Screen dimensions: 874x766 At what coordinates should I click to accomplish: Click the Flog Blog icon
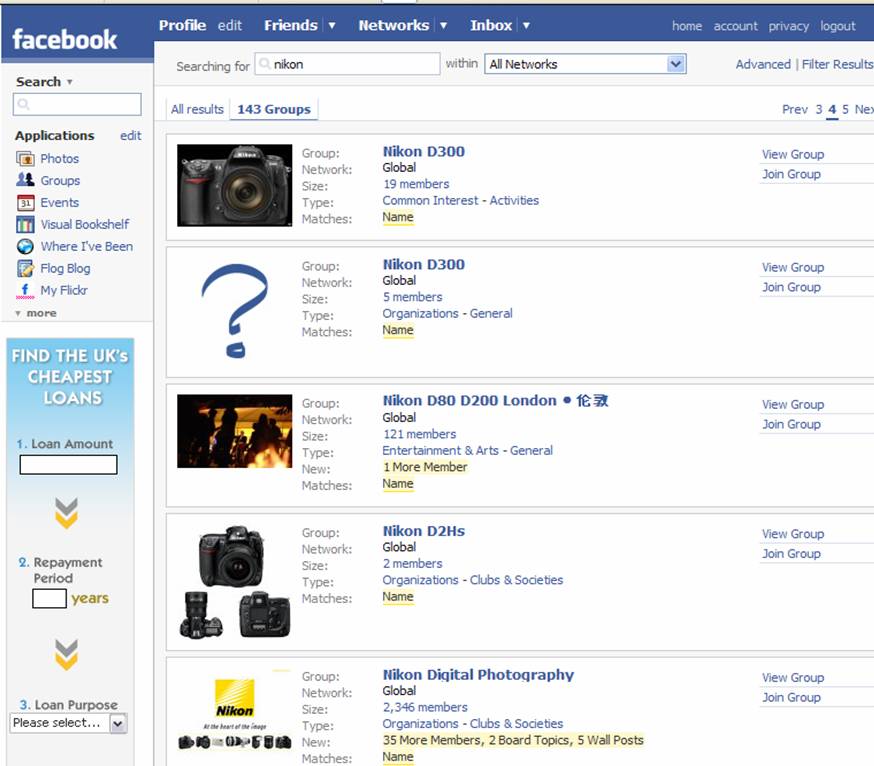coord(25,268)
